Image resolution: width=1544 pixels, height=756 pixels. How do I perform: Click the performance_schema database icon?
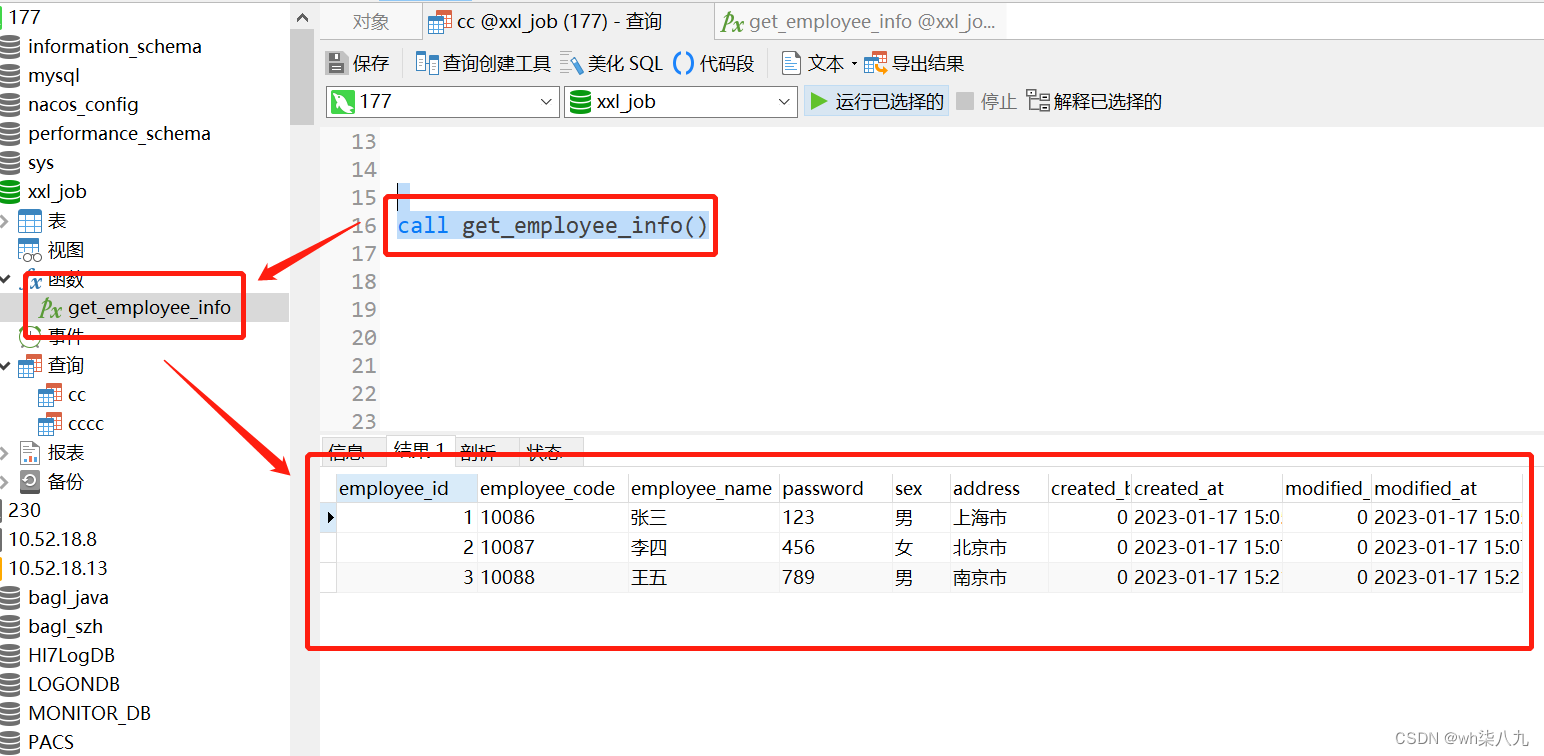[10, 134]
